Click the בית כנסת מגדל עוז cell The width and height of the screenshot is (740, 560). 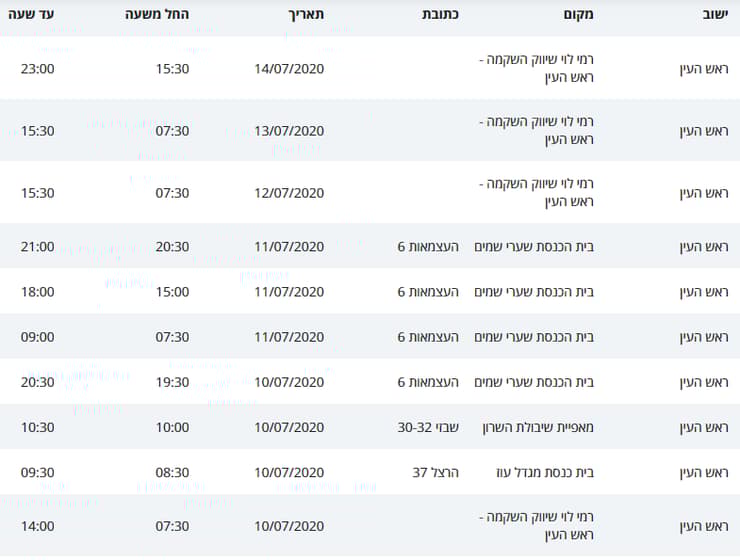click(x=545, y=472)
